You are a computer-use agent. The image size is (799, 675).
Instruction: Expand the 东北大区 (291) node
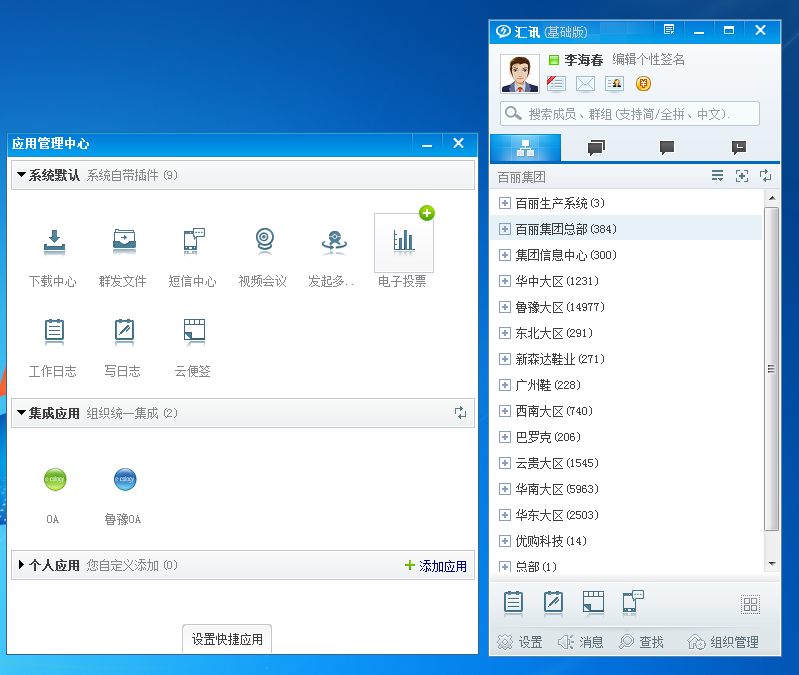504,333
